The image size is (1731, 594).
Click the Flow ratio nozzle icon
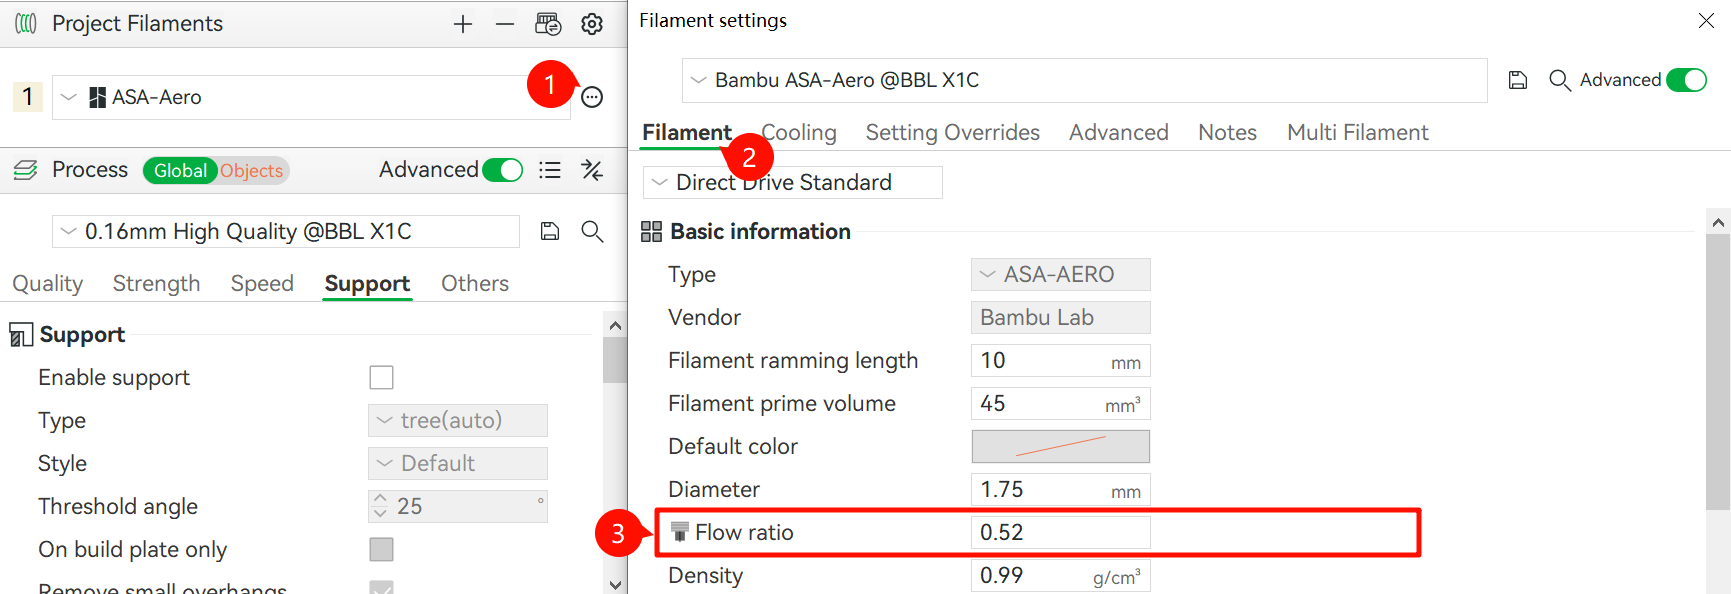tap(680, 532)
